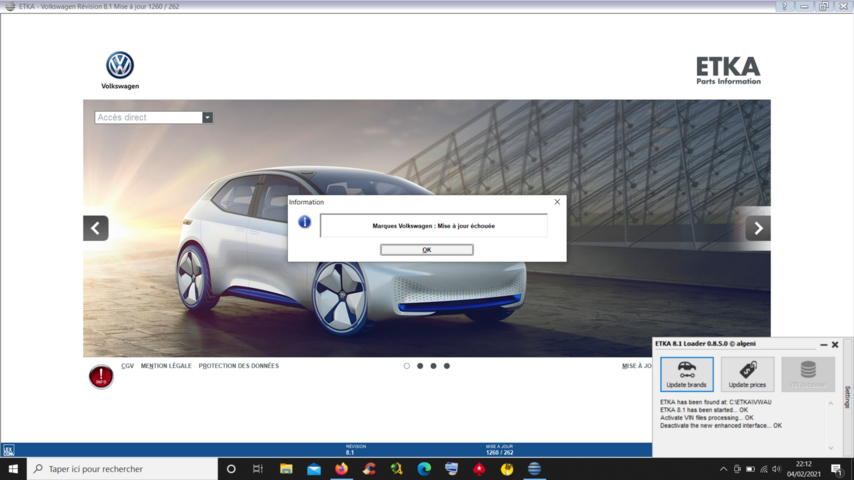Go to next slide with right arrow
The width and height of the screenshot is (854, 480).
click(x=758, y=228)
